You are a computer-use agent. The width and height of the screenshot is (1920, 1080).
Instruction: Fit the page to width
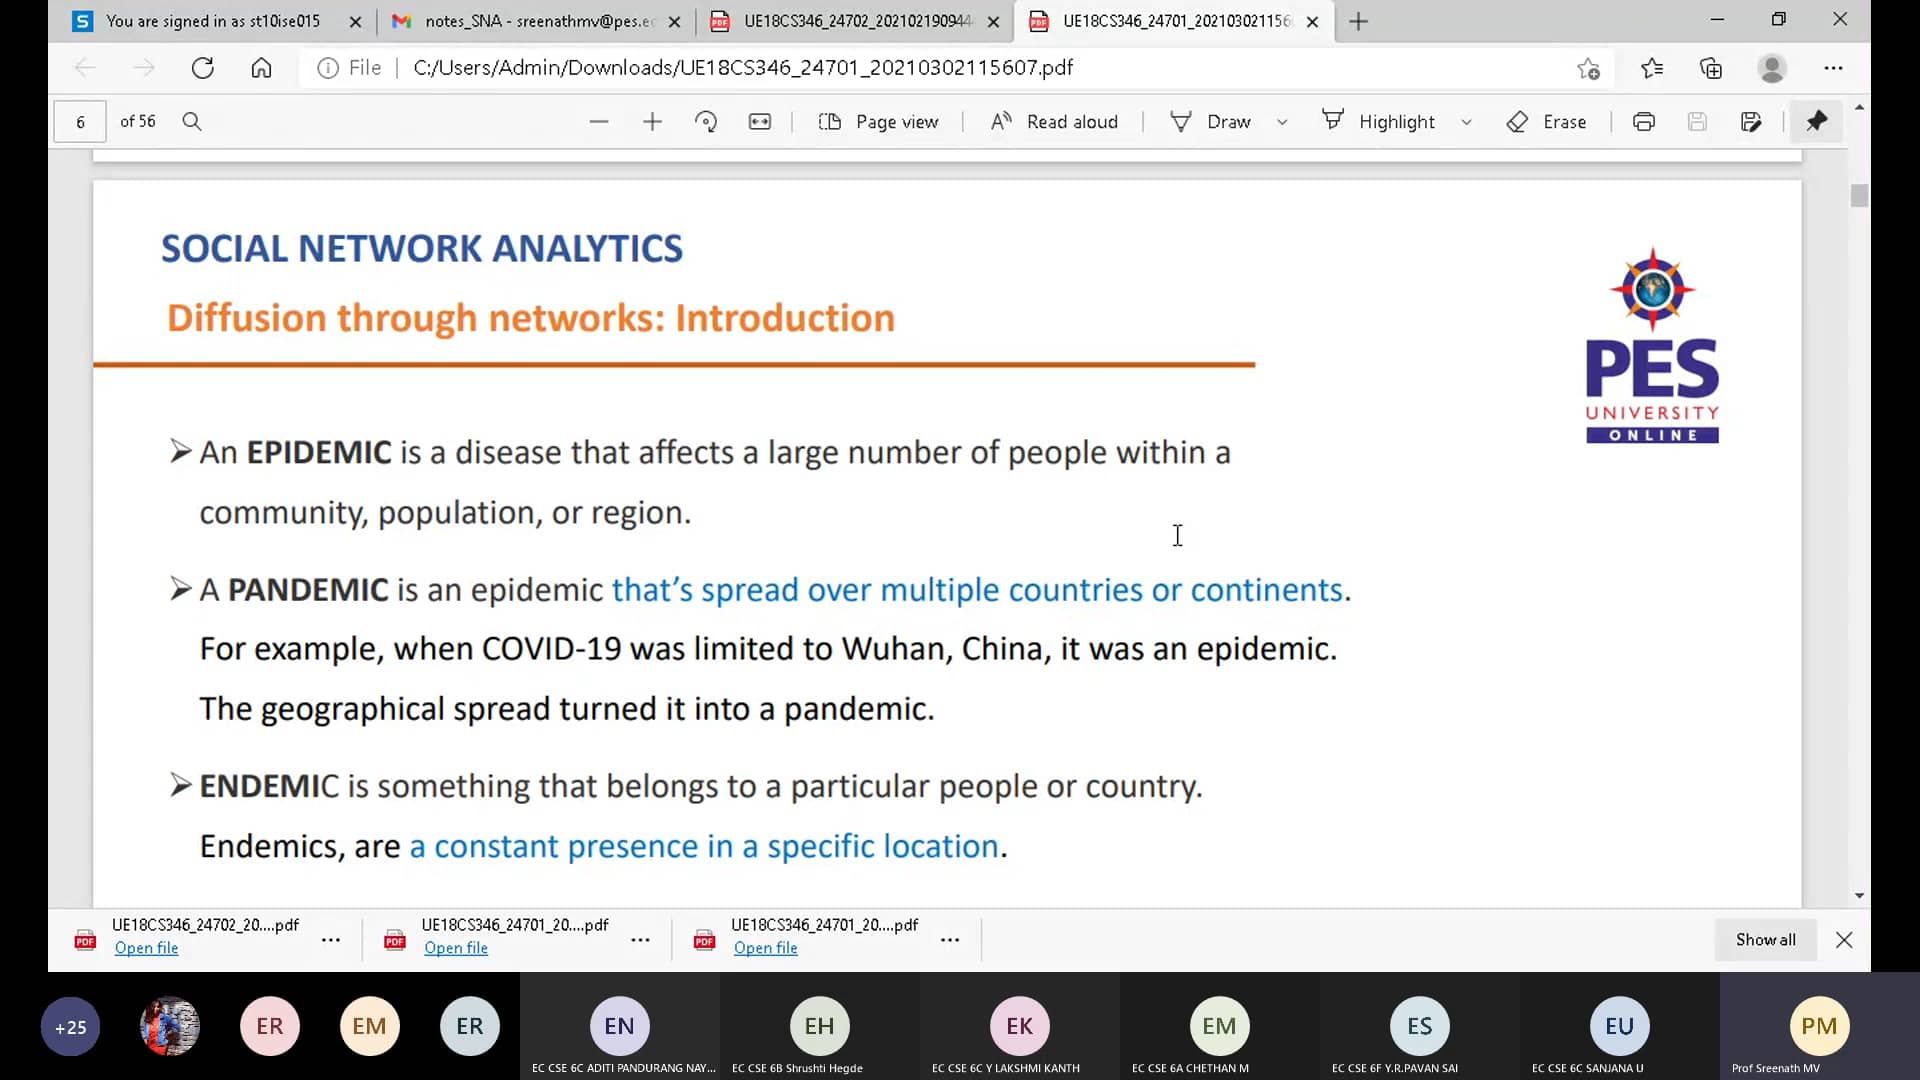click(760, 121)
